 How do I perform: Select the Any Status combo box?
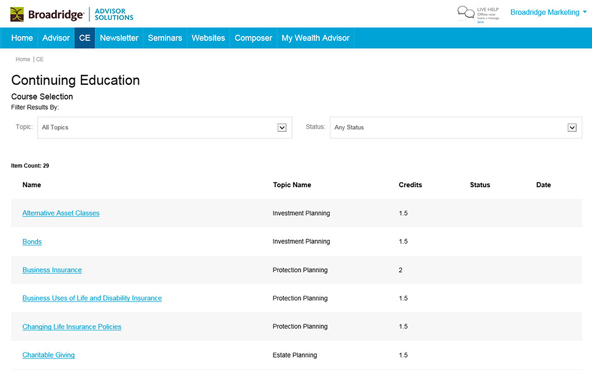pos(456,128)
